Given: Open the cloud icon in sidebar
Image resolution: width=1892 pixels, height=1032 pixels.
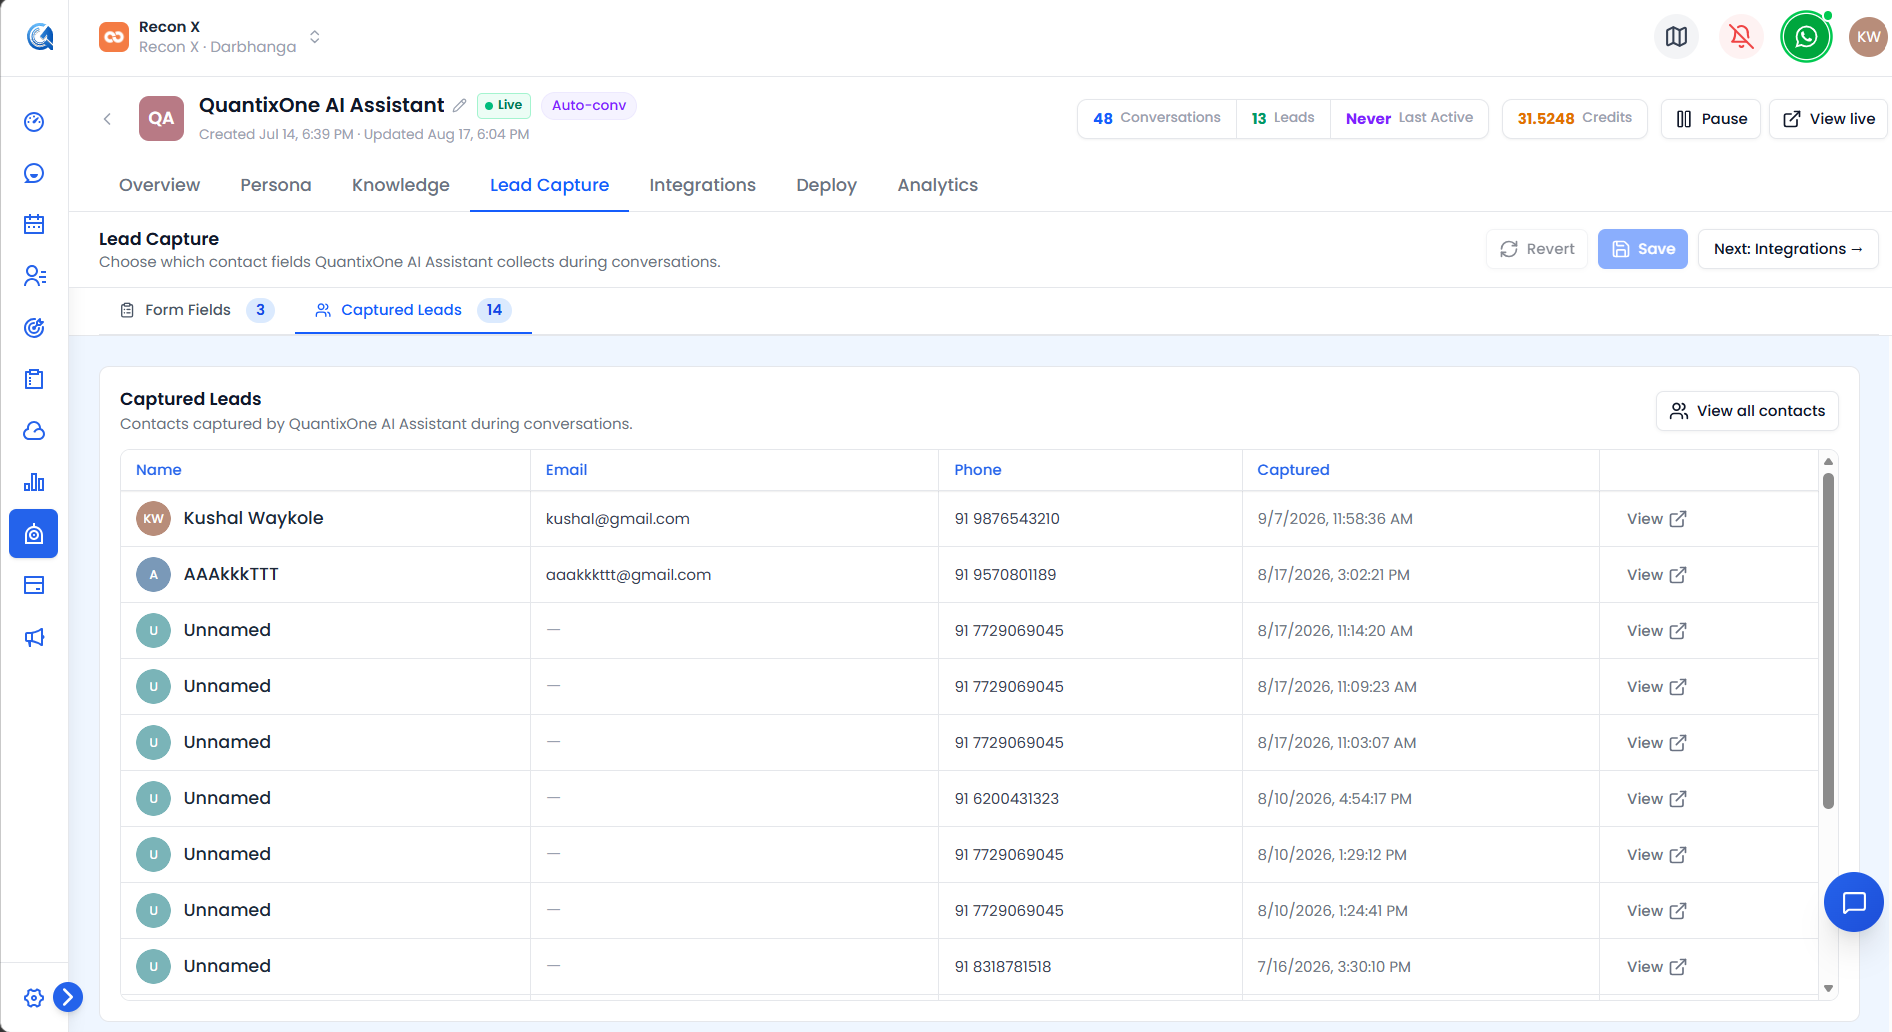Looking at the screenshot, I should click(x=34, y=431).
